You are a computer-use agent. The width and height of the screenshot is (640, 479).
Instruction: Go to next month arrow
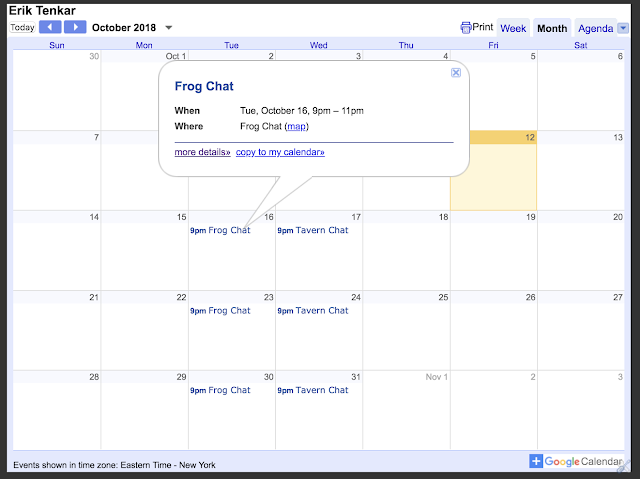click(x=75, y=27)
